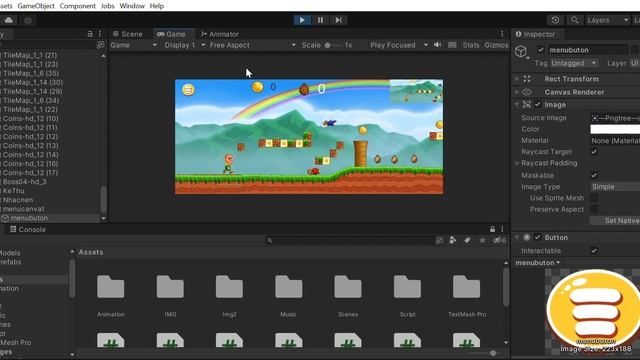Toggle the Game view shortcuts keyboard icon
This screenshot has width=640, height=360.
(452, 45)
